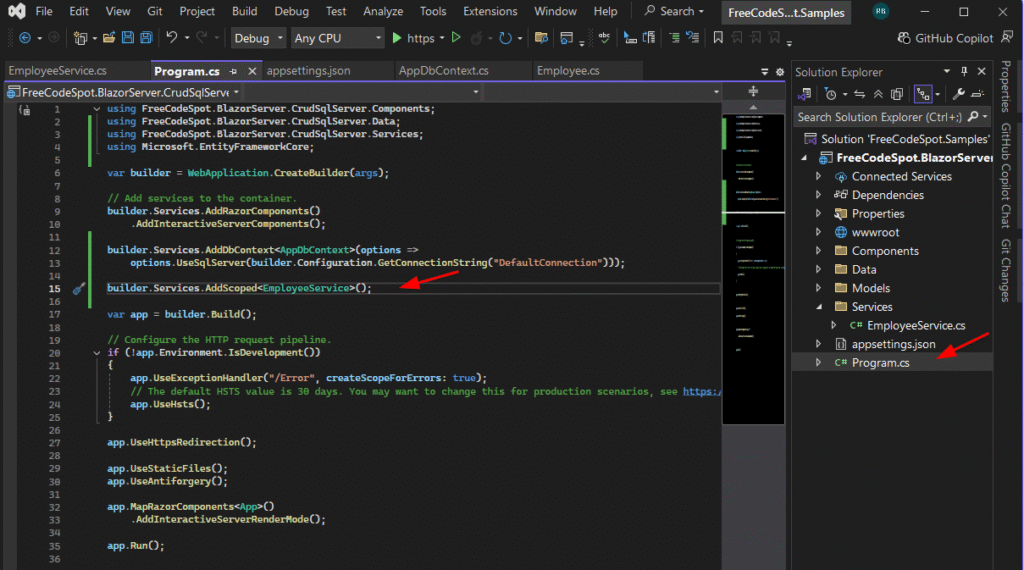Click the GitHub Copilot icon

coord(905,38)
